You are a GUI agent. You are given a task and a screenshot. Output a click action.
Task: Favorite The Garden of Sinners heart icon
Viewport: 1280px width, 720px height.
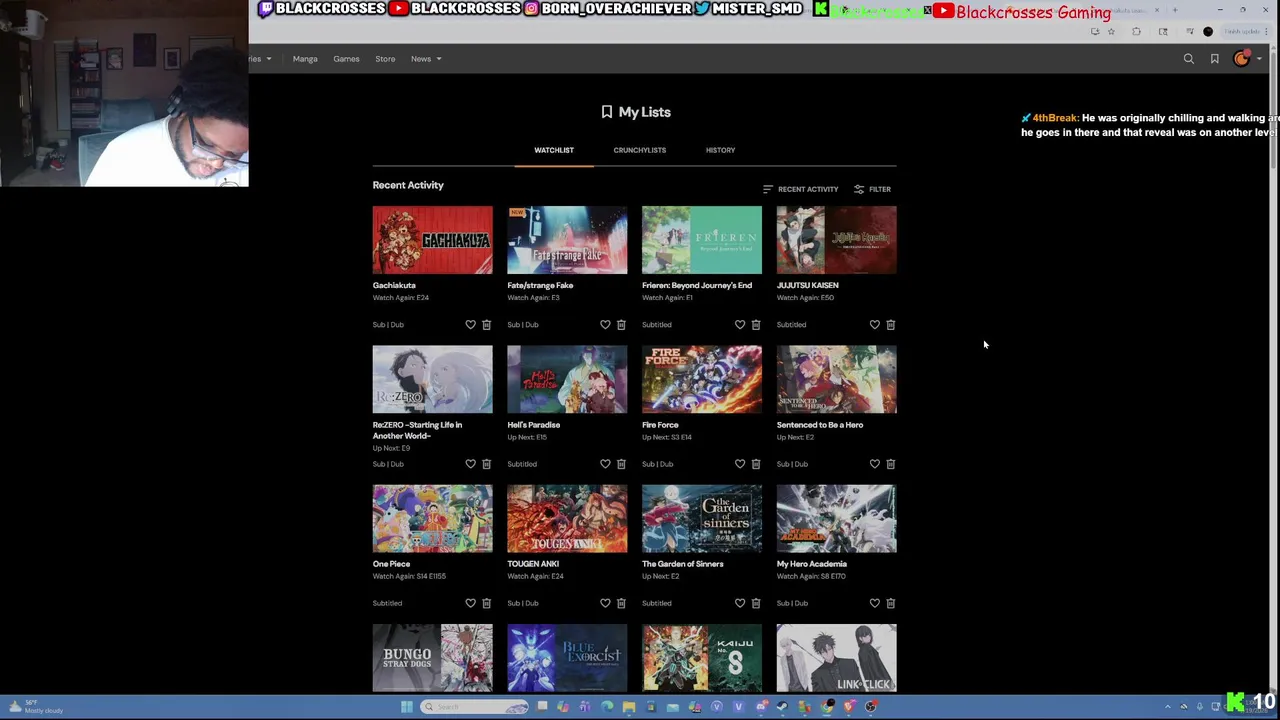(740, 603)
